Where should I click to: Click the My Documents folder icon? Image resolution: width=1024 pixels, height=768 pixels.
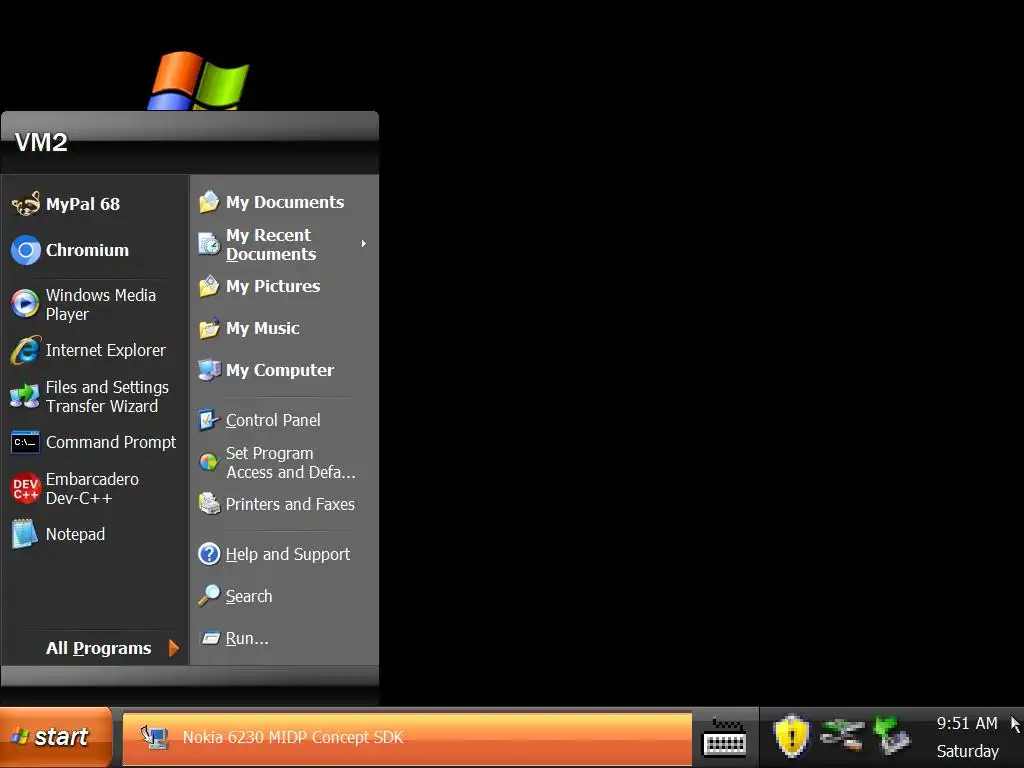(x=209, y=202)
